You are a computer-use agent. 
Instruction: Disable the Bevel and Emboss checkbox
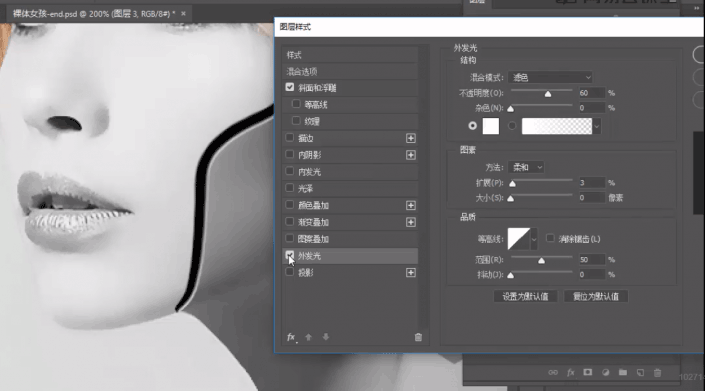290,87
